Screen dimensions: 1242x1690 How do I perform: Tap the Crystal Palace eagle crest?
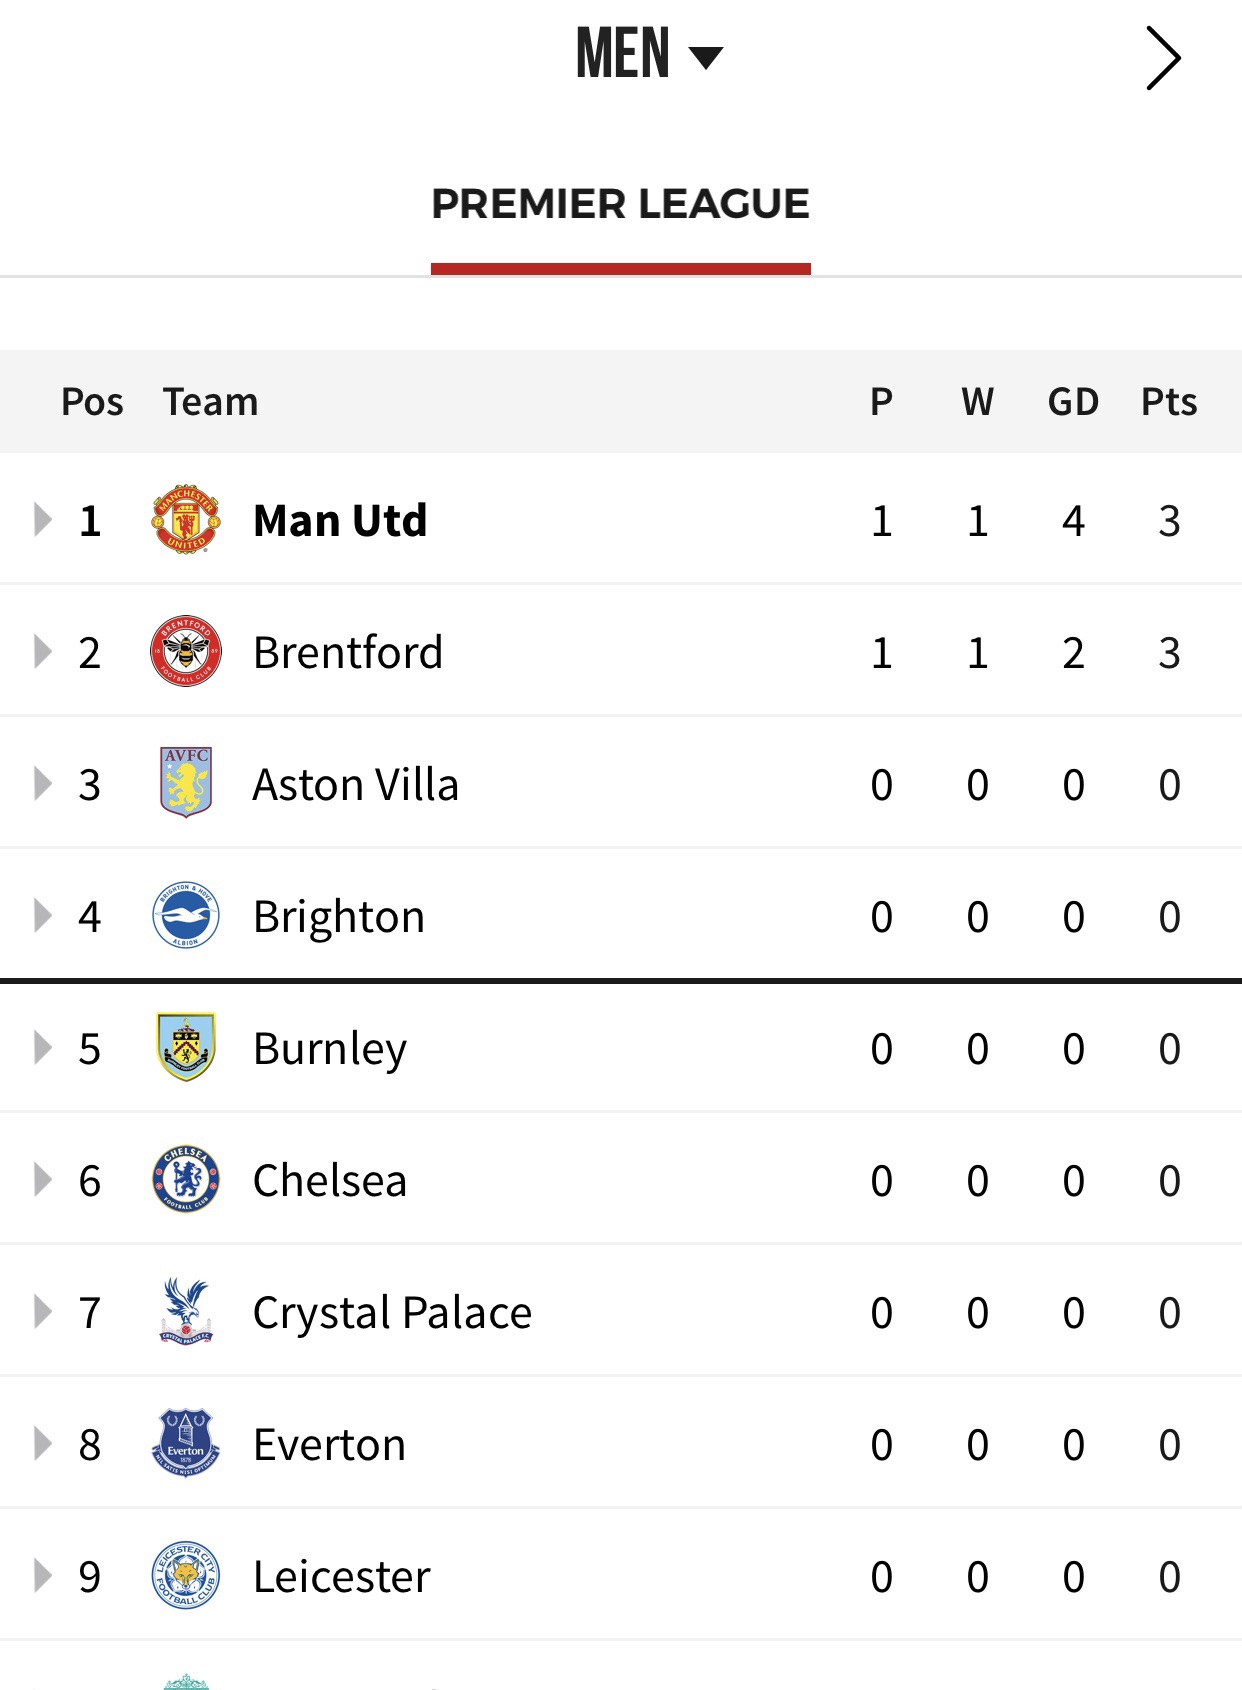pyautogui.click(x=186, y=1311)
